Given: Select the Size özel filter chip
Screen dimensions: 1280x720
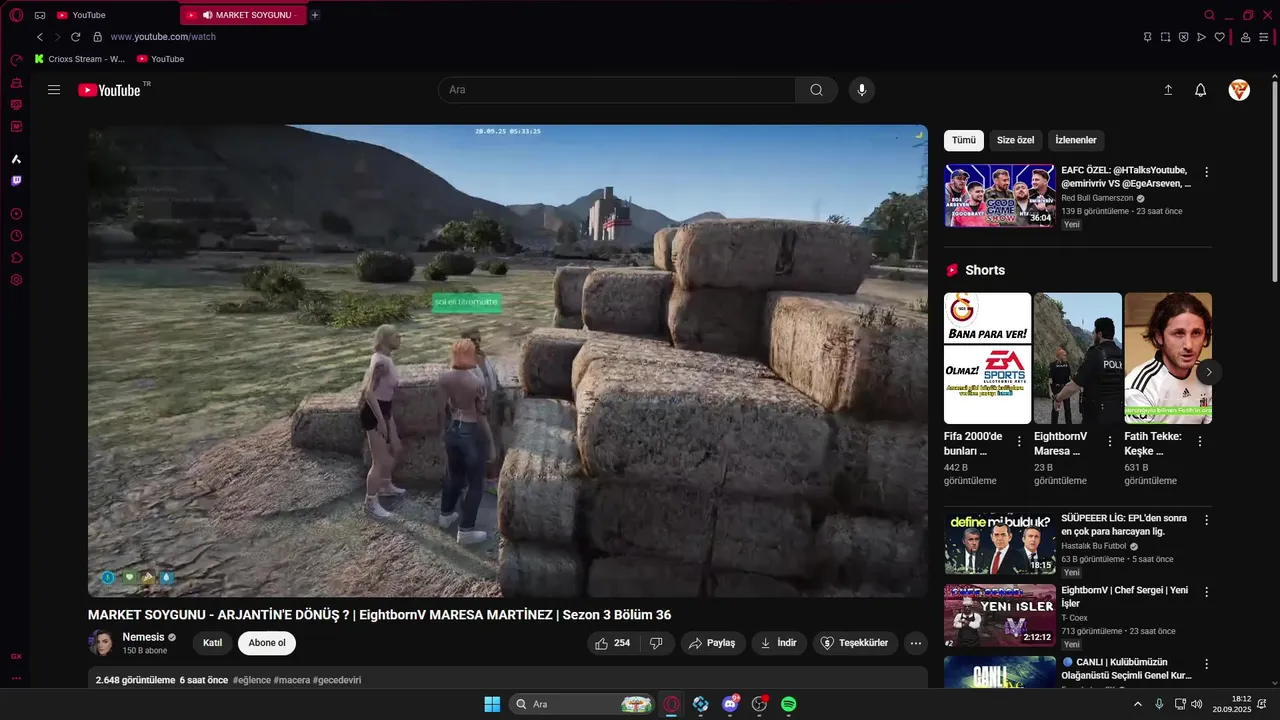Looking at the screenshot, I should (1016, 140).
